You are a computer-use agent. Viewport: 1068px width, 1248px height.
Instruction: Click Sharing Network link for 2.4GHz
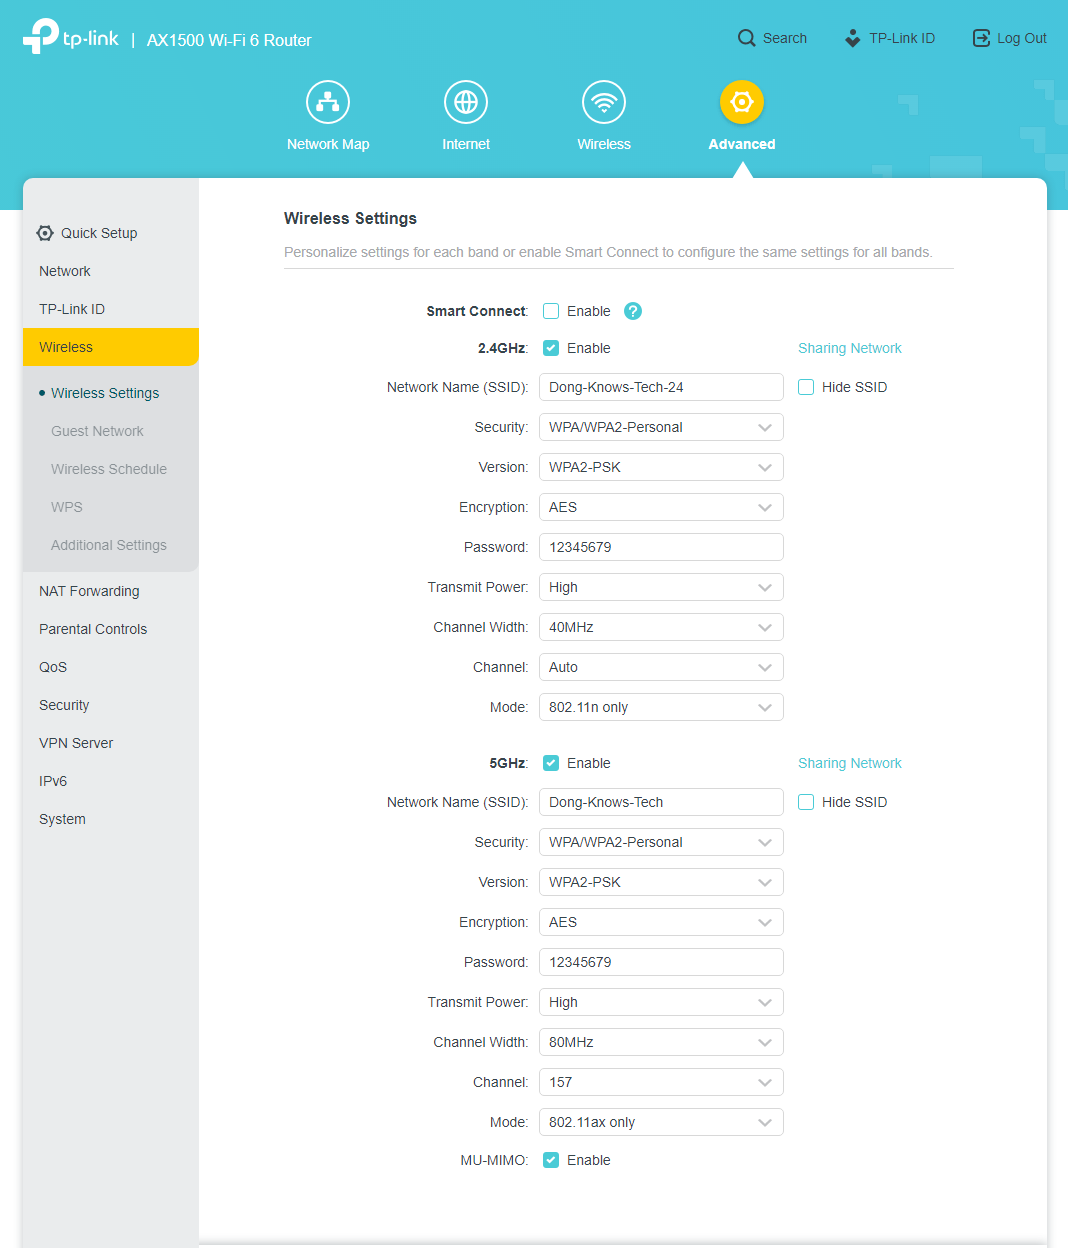coord(849,348)
